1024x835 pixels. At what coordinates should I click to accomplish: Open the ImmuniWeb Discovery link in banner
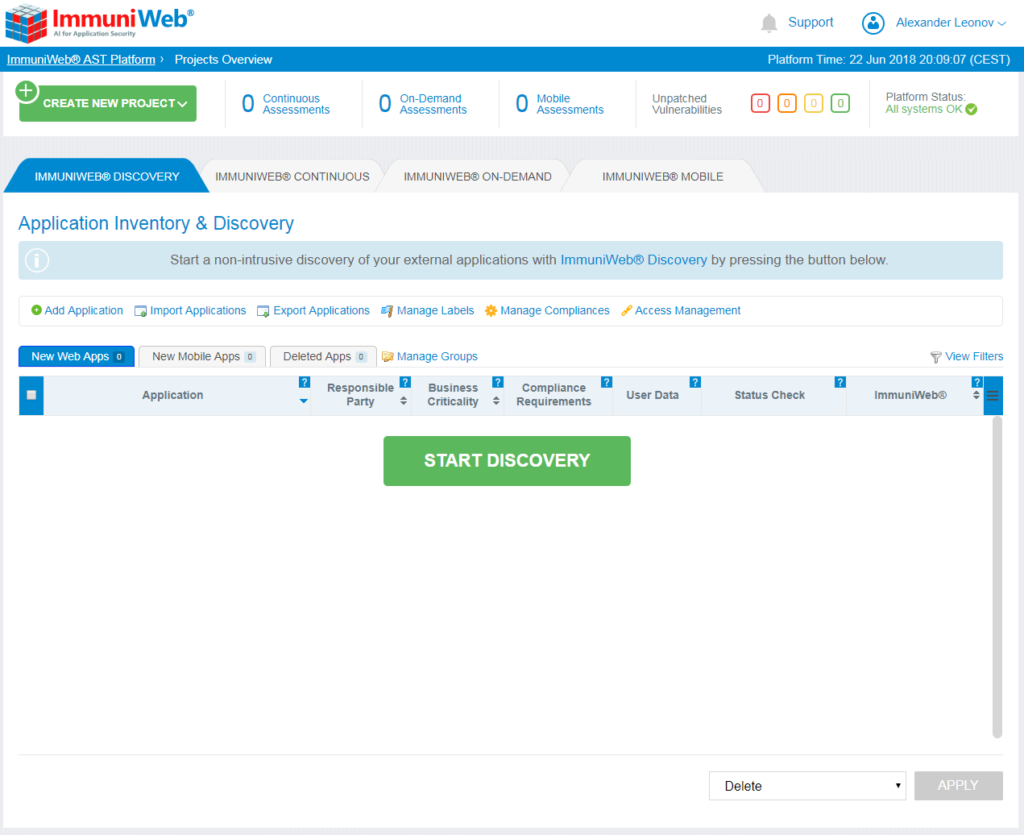[x=633, y=260]
